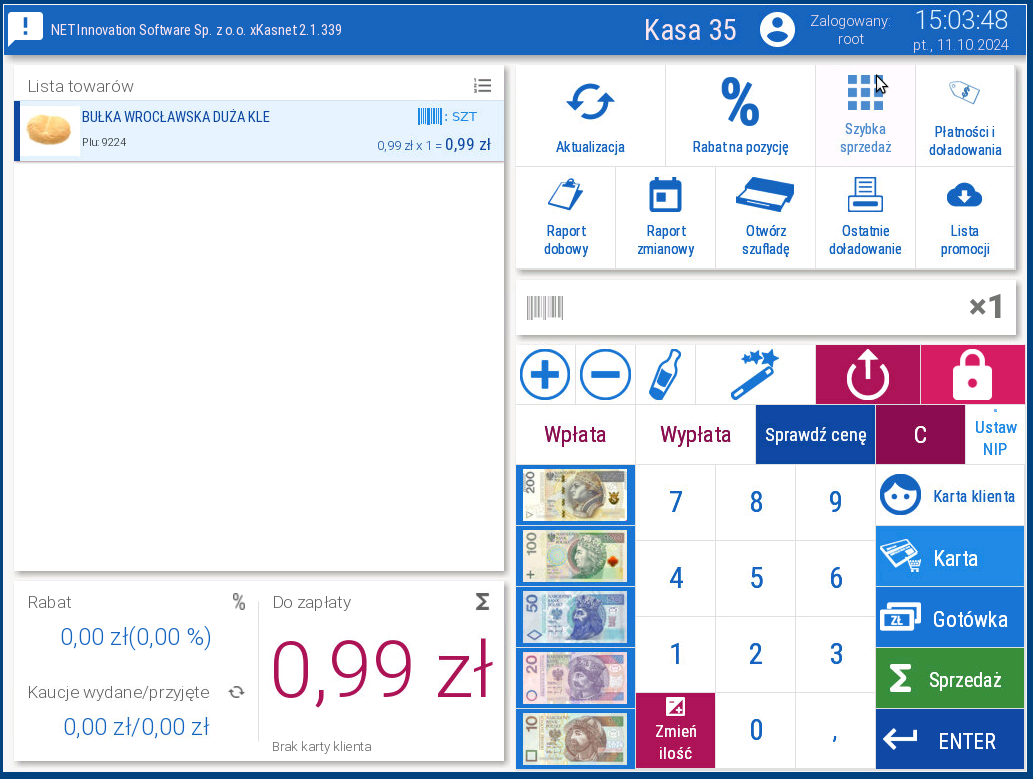1033x779 pixels.
Task: Open the Raport dobowy clipboard report
Action: (x=565, y=217)
